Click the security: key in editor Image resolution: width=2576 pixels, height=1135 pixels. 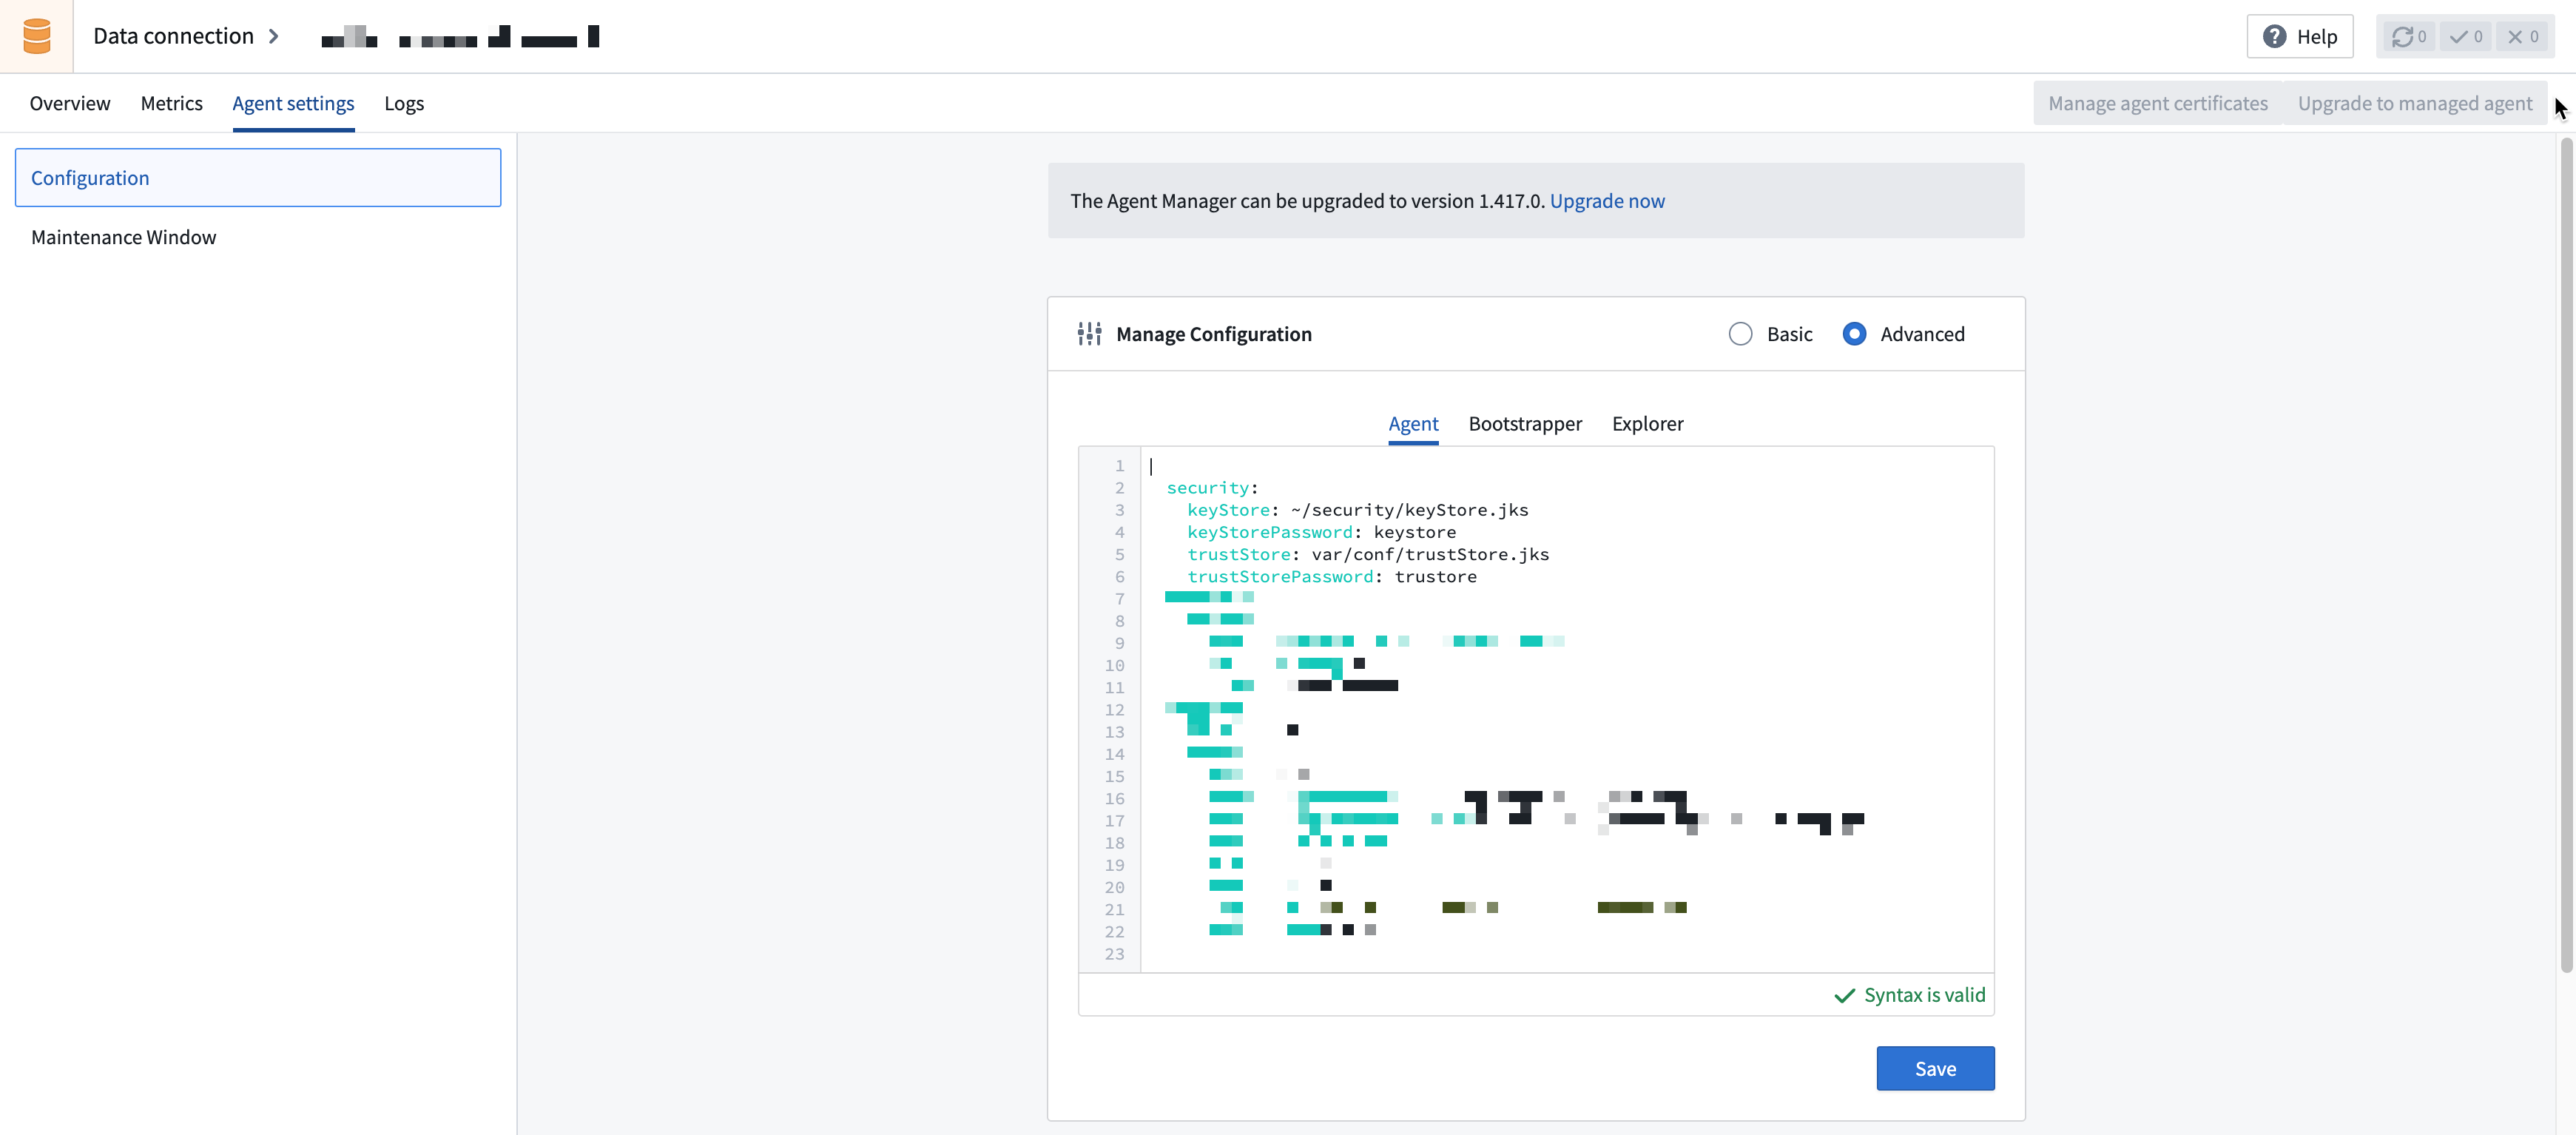pyautogui.click(x=1212, y=488)
